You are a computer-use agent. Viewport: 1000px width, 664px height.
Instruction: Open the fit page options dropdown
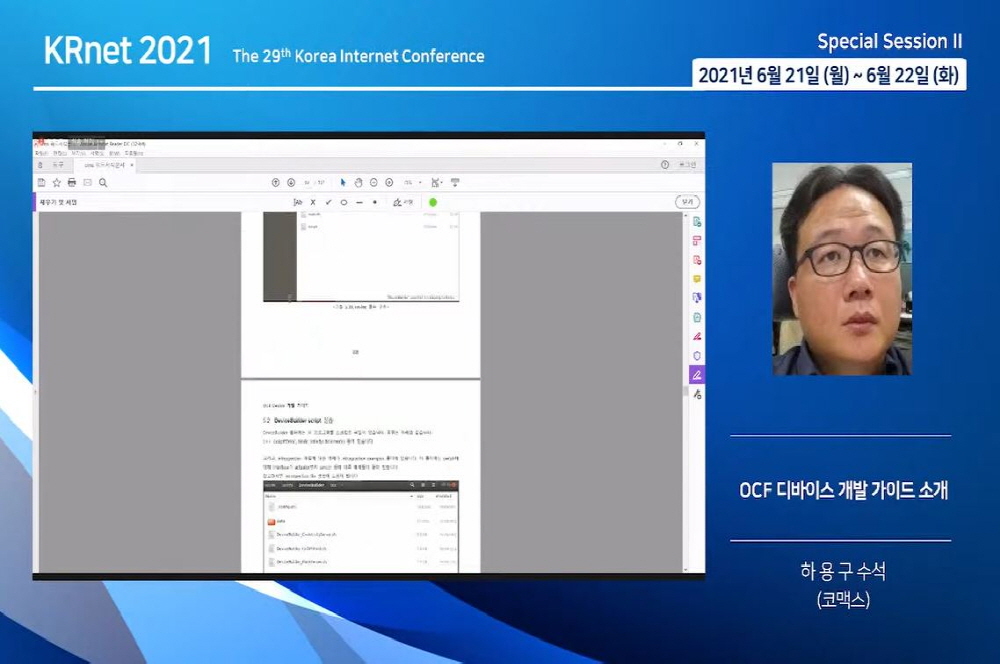[x=437, y=183]
